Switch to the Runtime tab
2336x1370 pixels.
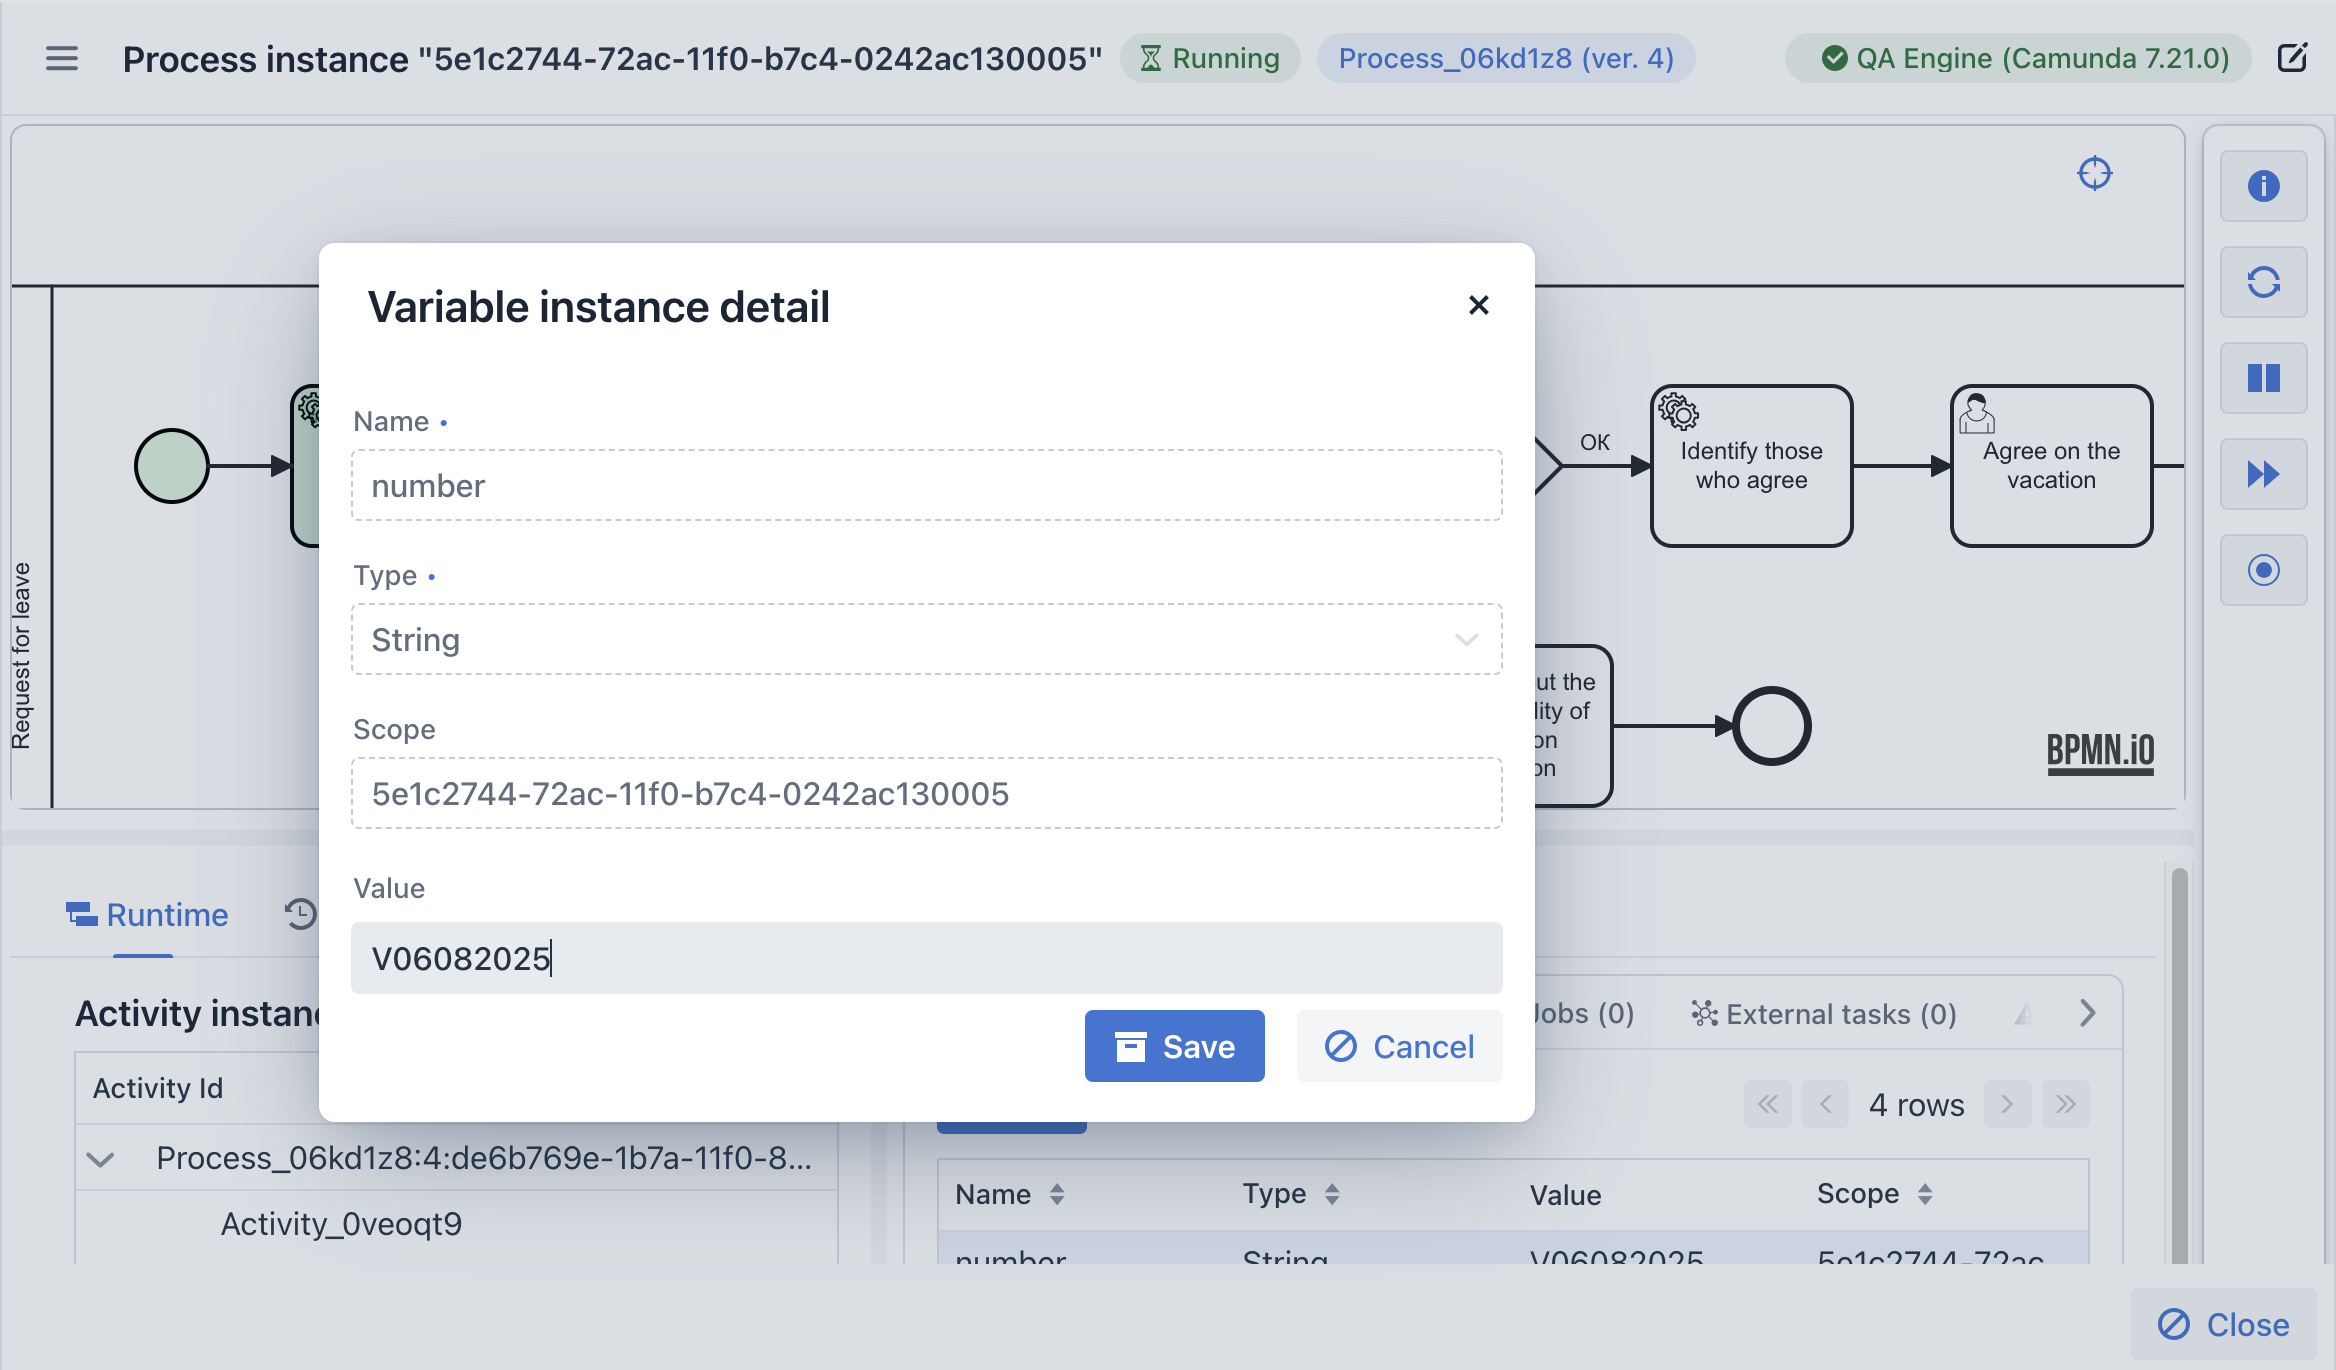(x=147, y=915)
